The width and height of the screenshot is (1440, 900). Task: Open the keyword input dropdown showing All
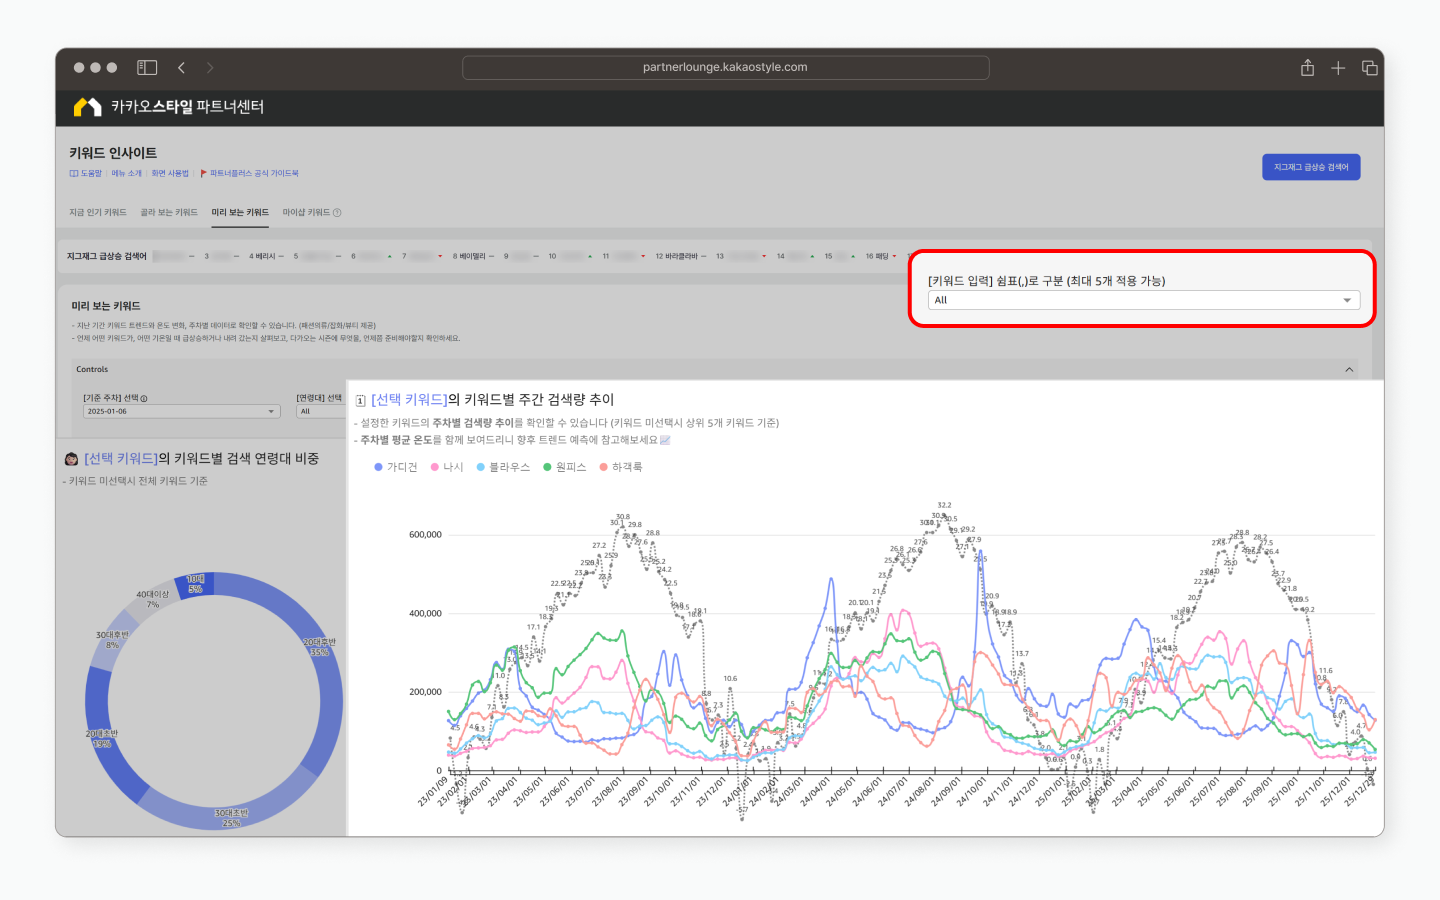tap(1143, 300)
